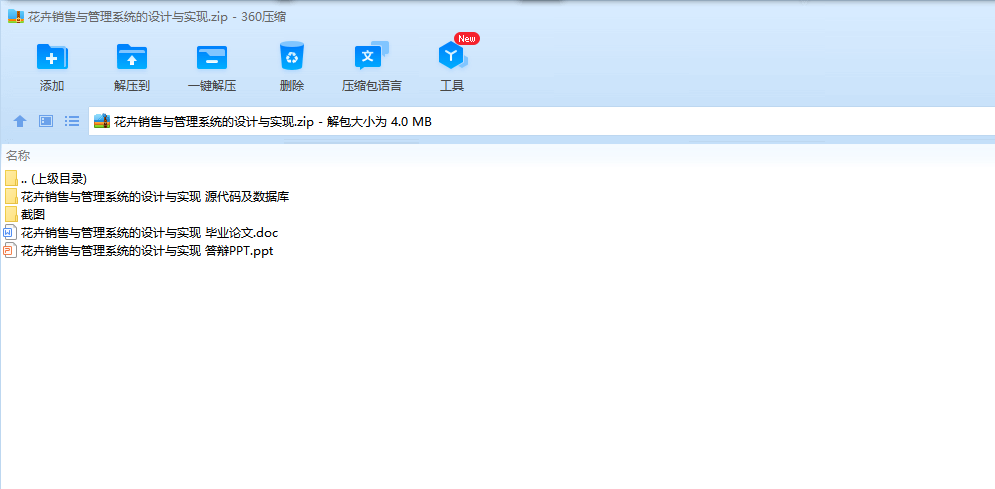
Task: Click the 360压缩 app icon in title bar
Action: [16, 16]
